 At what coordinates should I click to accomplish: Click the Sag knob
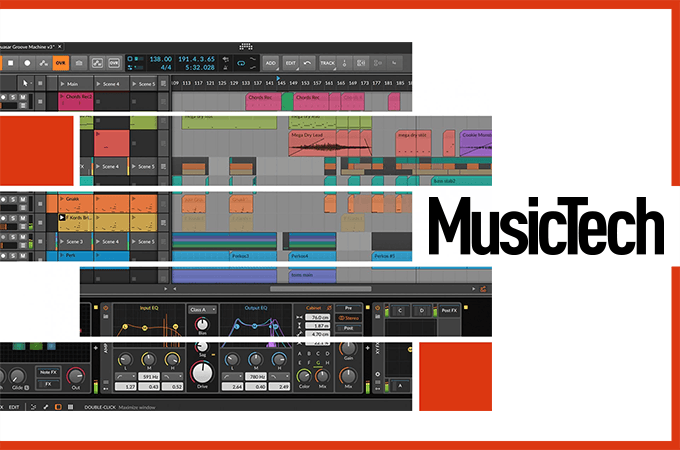[x=202, y=347]
